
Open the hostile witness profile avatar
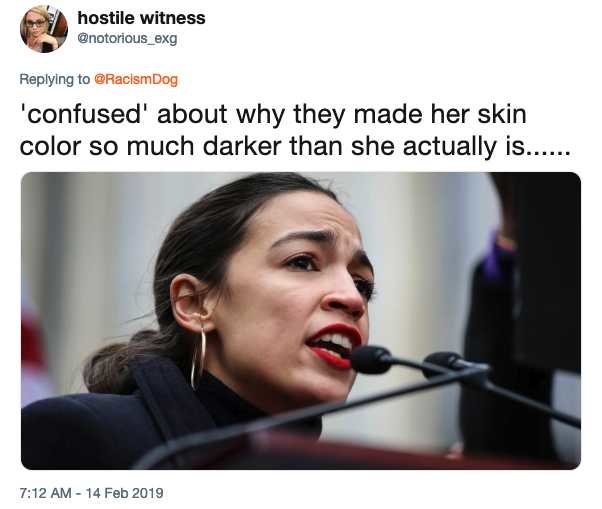click(44, 29)
